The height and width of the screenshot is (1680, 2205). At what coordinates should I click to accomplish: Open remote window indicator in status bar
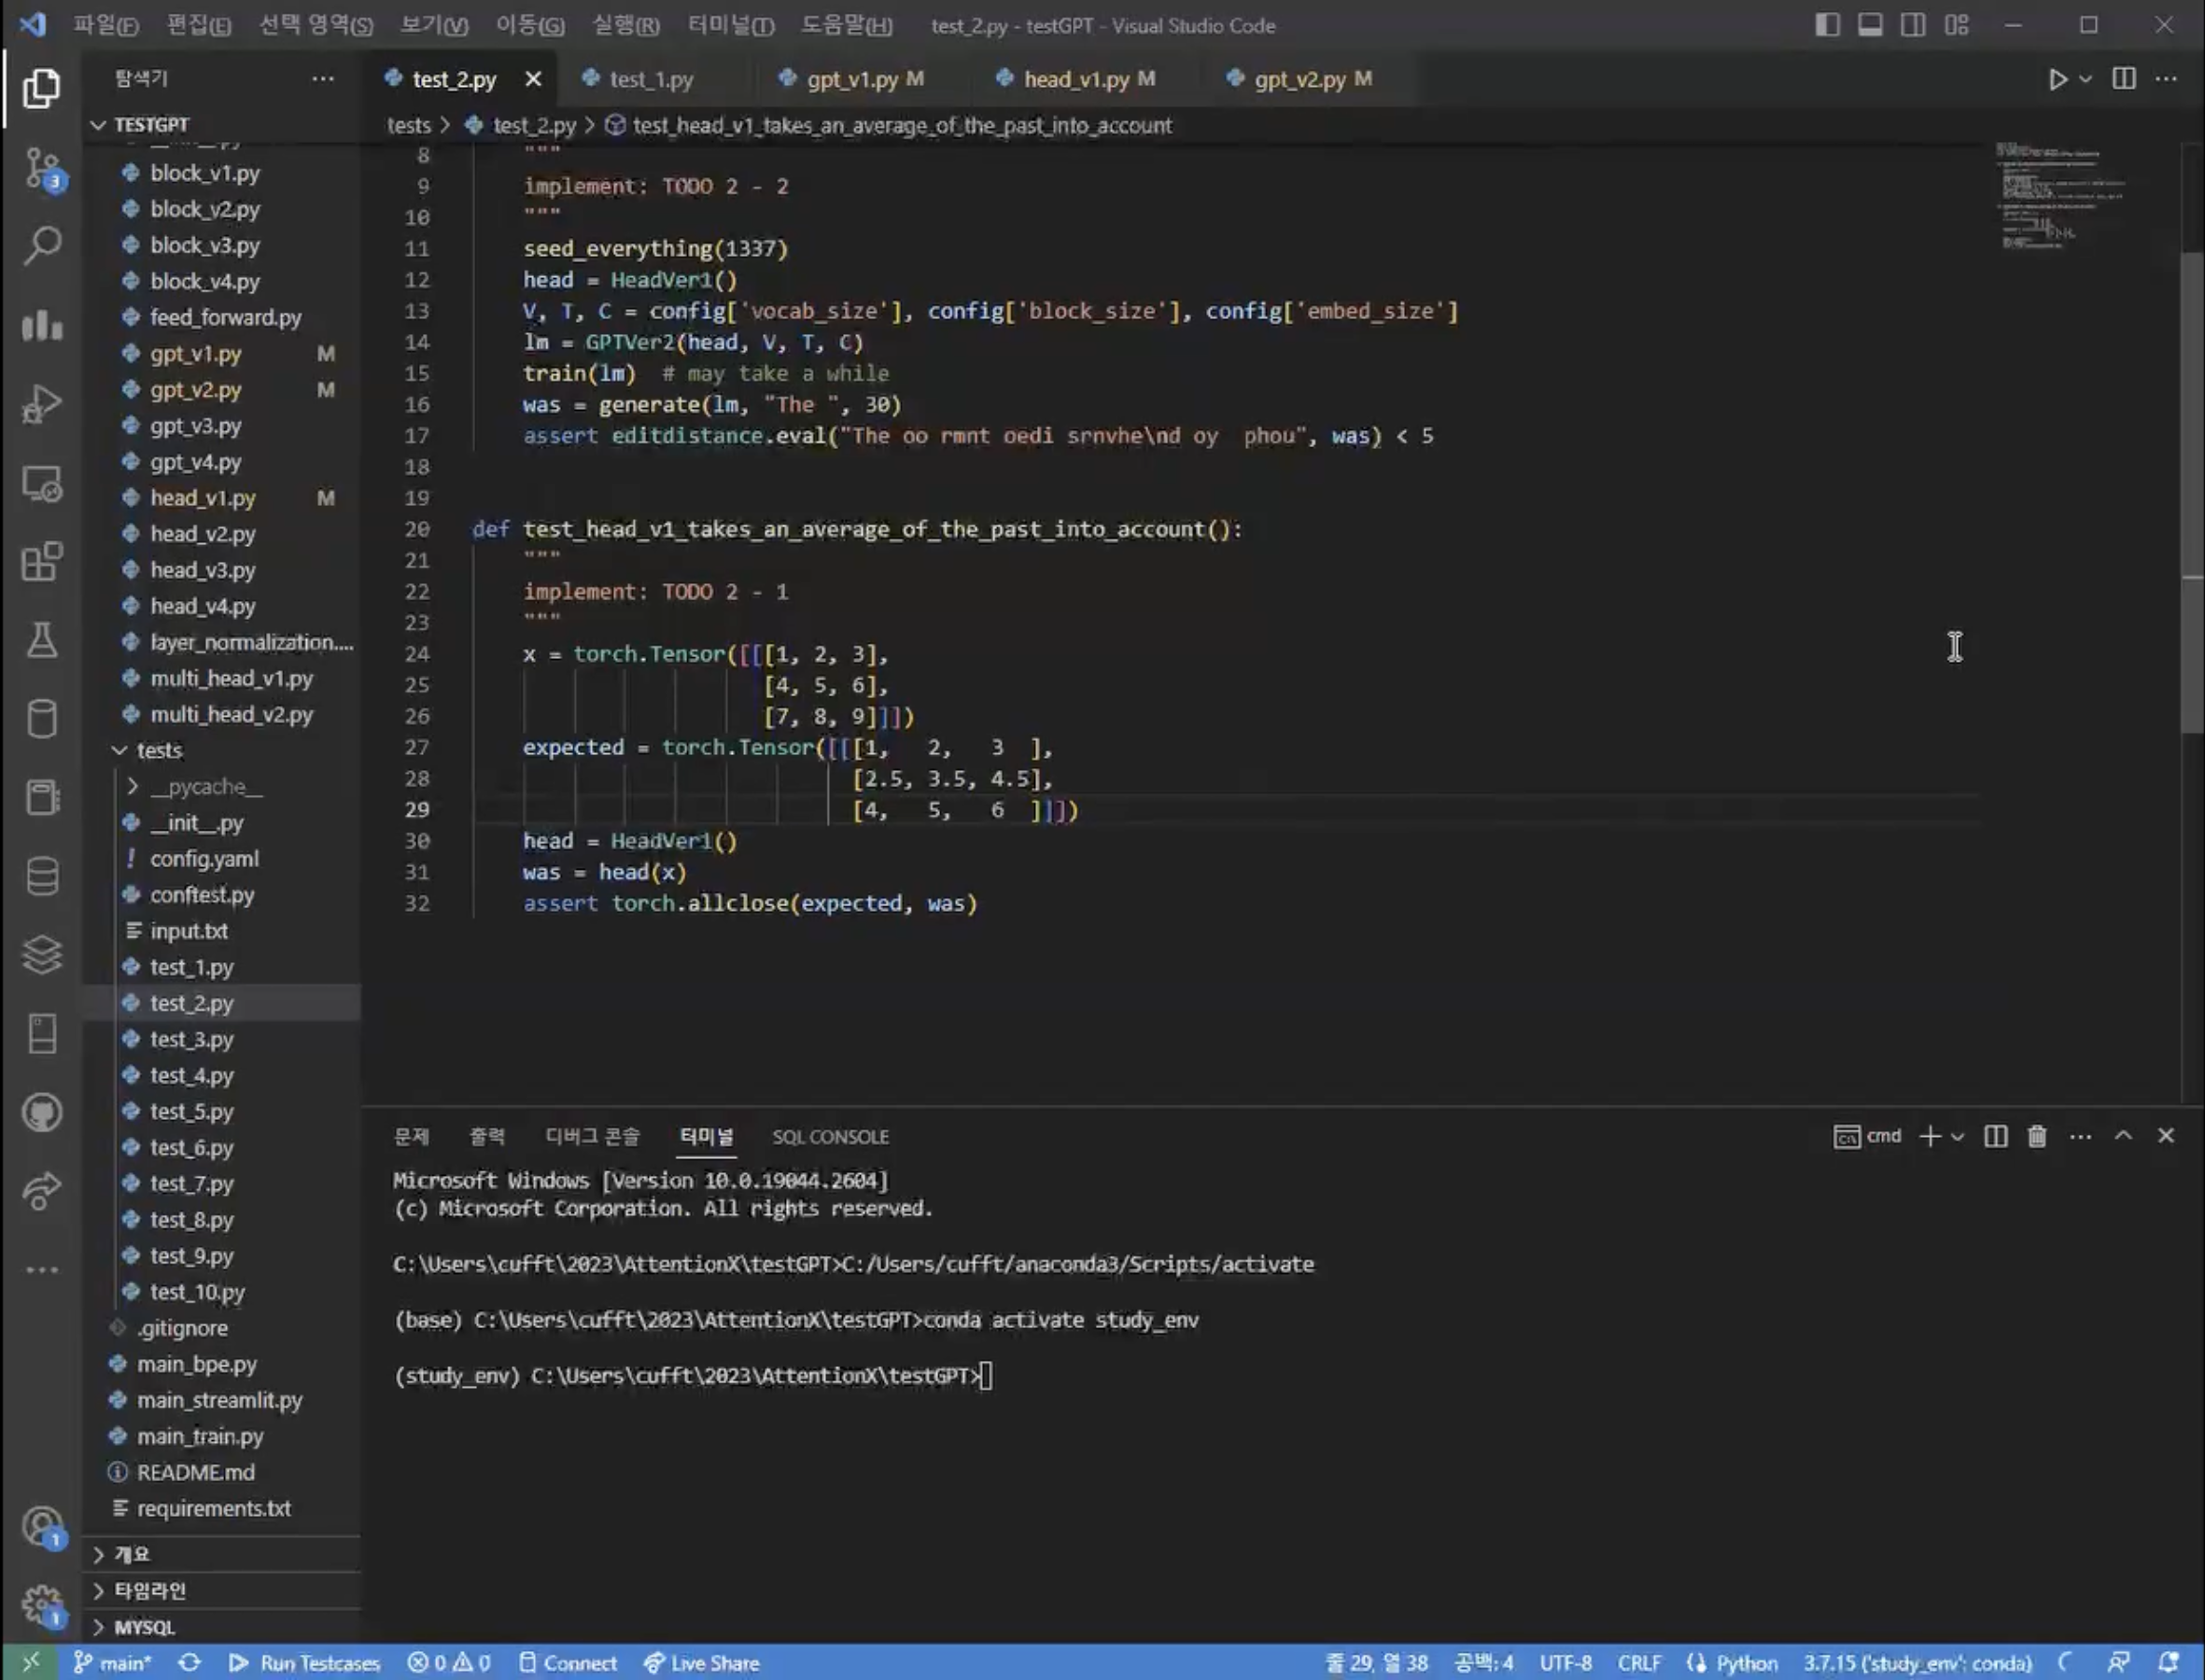31,1662
